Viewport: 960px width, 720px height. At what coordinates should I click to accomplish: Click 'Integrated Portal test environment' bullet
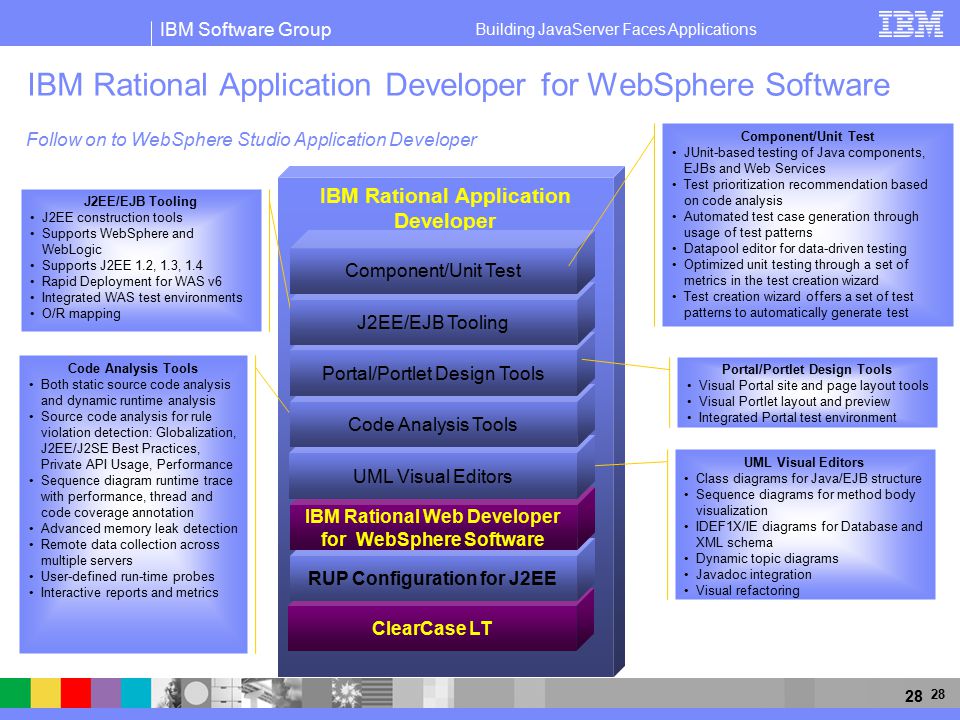tap(797, 418)
